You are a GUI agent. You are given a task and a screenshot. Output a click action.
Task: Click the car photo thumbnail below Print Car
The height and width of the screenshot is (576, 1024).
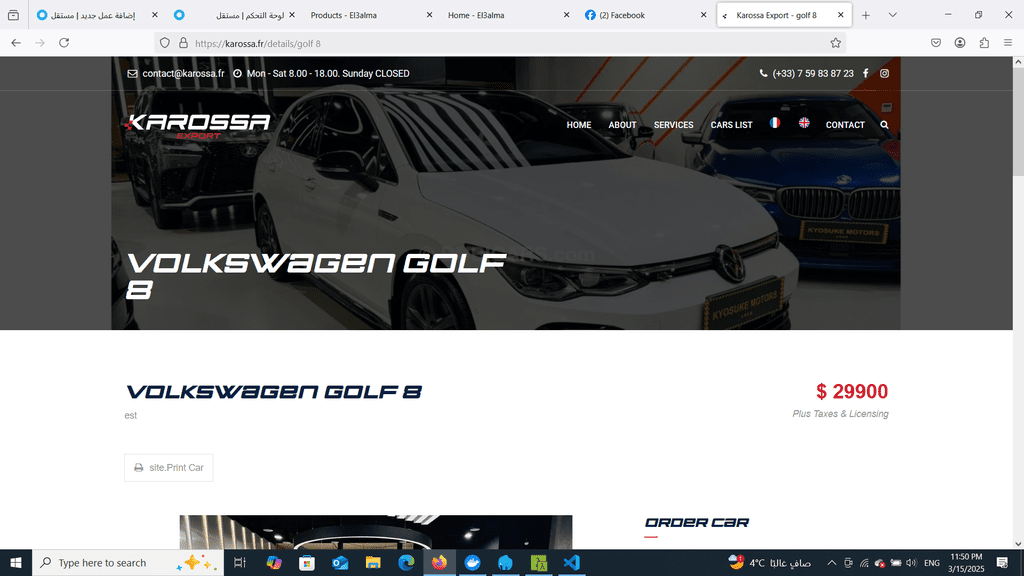376,532
